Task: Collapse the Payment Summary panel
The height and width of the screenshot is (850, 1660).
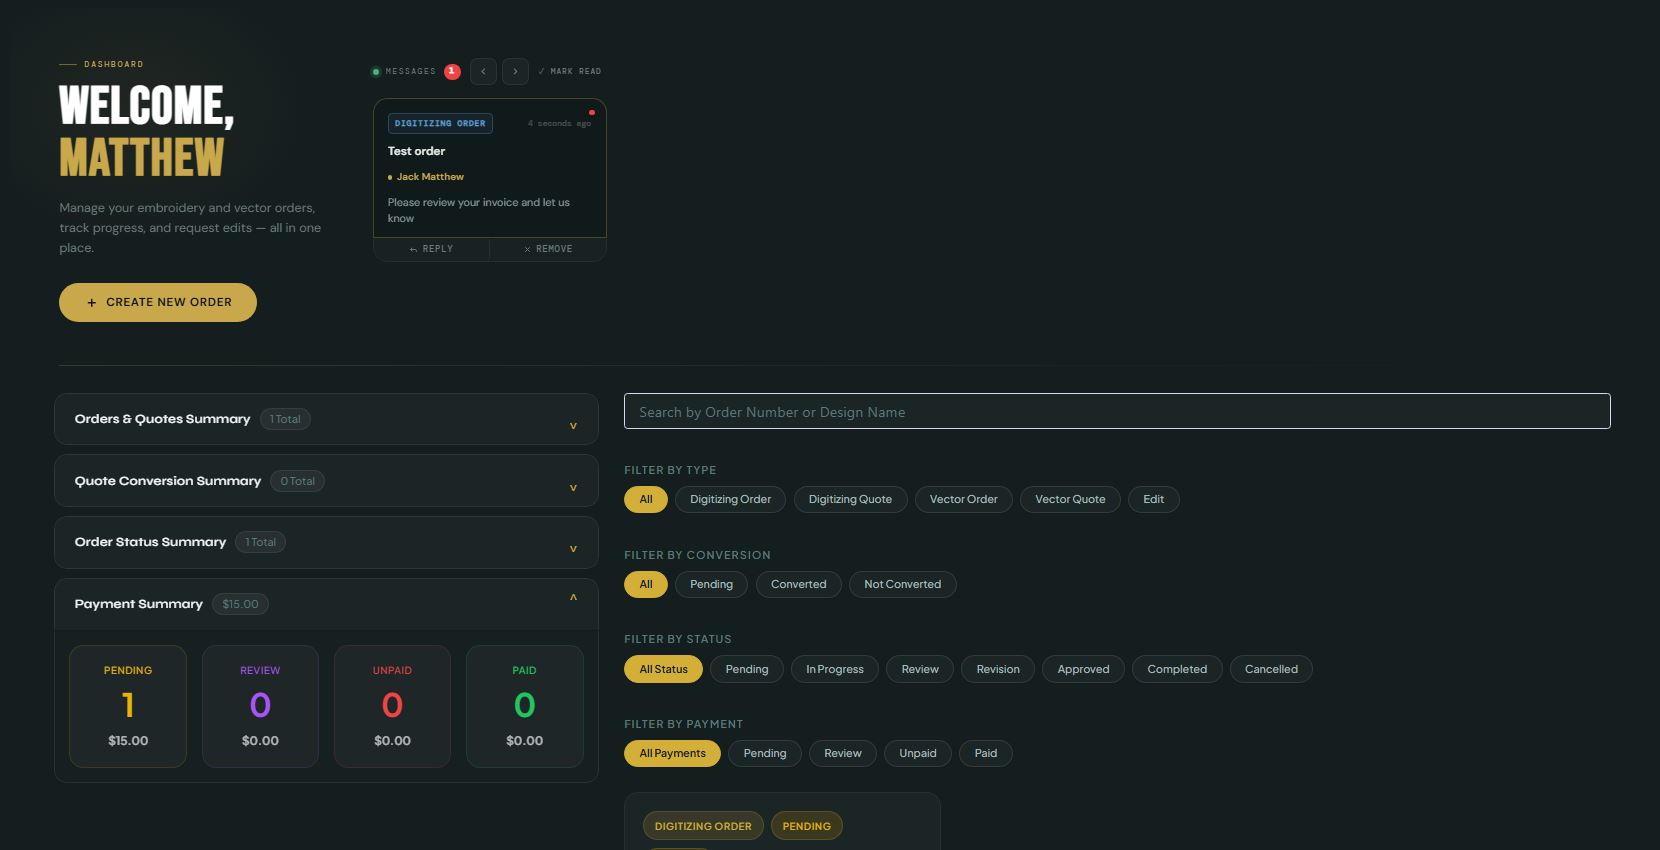Action: [573, 598]
